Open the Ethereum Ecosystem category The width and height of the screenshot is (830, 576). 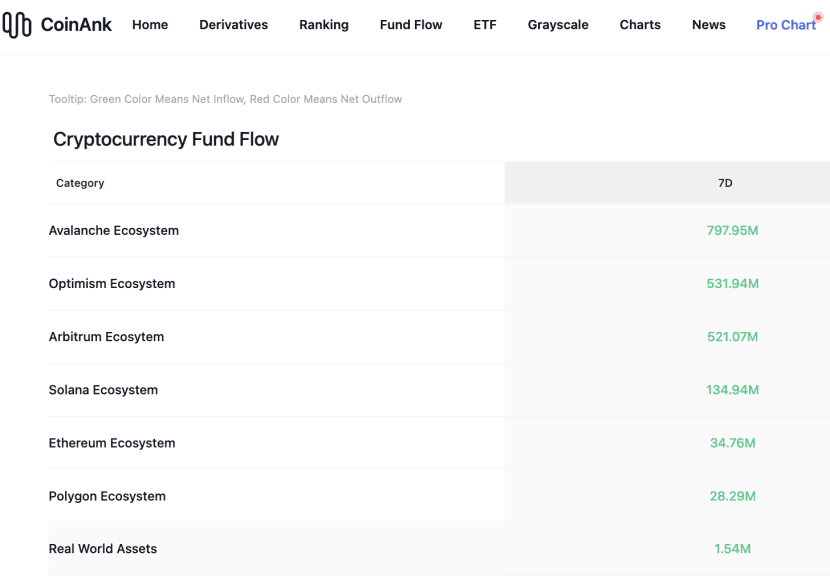pos(112,443)
